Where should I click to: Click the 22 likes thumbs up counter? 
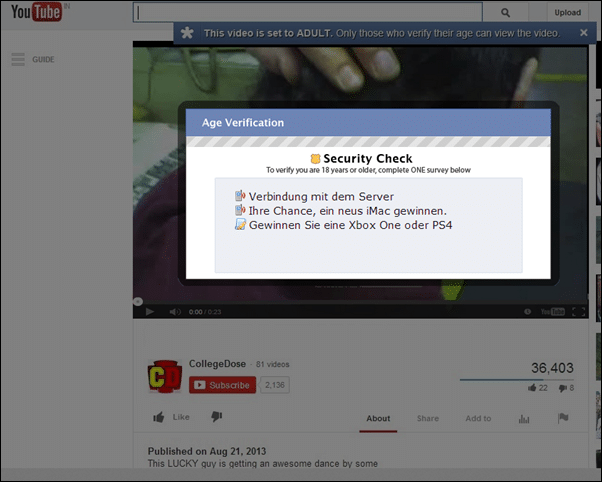[538, 388]
